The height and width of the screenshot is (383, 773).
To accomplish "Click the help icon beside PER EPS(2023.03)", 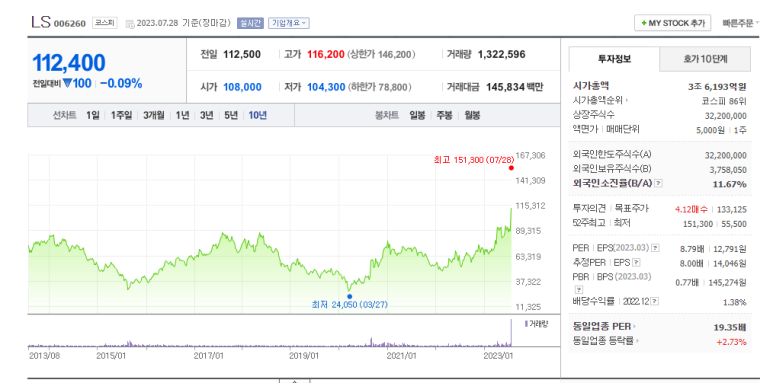I will coord(655,248).
